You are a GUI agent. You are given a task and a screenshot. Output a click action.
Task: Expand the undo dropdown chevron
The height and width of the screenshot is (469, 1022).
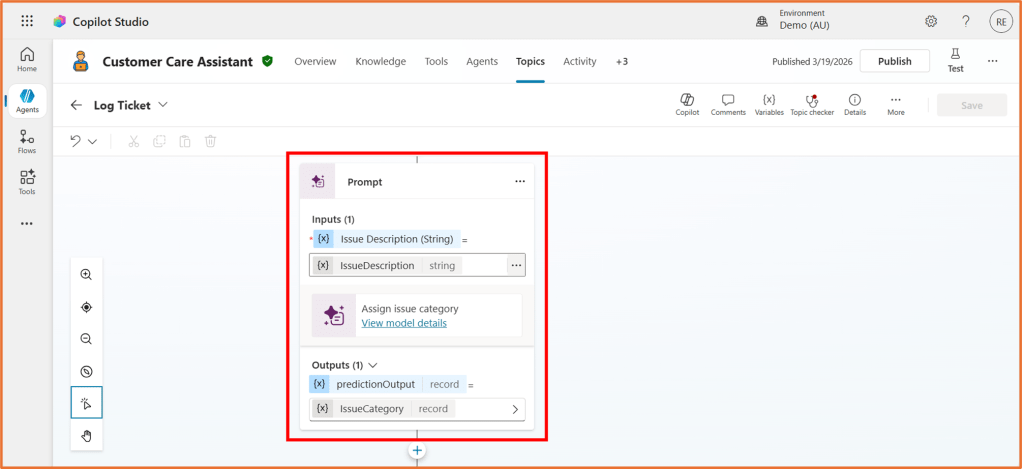tap(92, 142)
